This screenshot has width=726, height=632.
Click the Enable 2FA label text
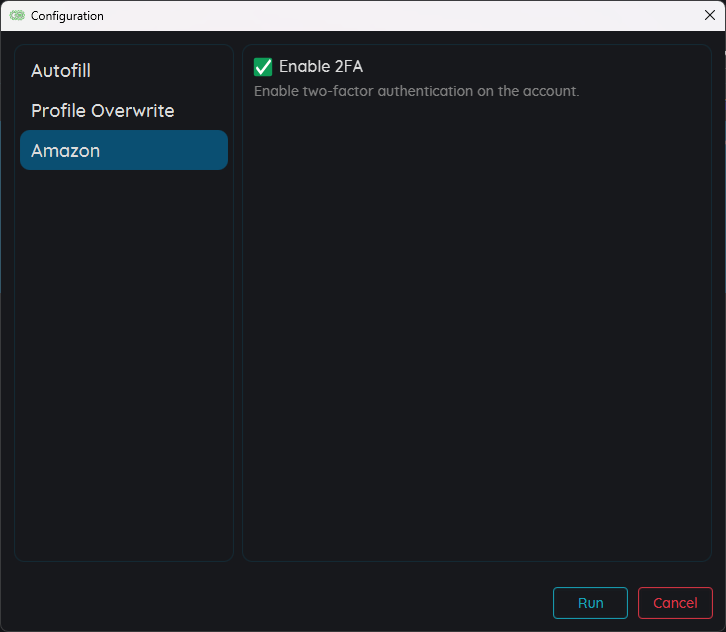pos(320,67)
